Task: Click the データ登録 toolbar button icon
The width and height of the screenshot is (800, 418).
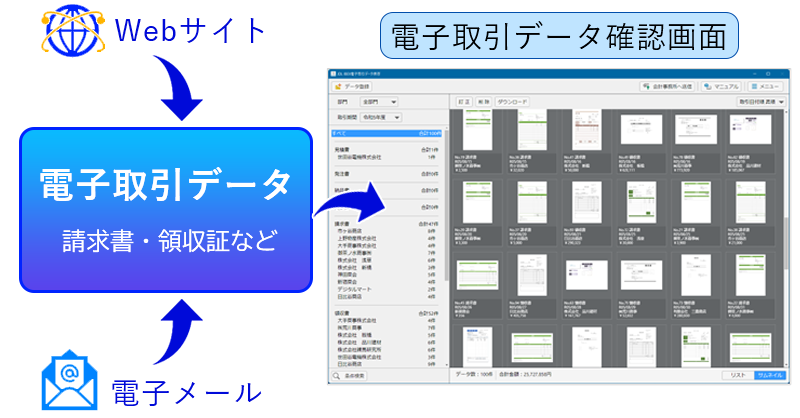Action: pos(338,87)
